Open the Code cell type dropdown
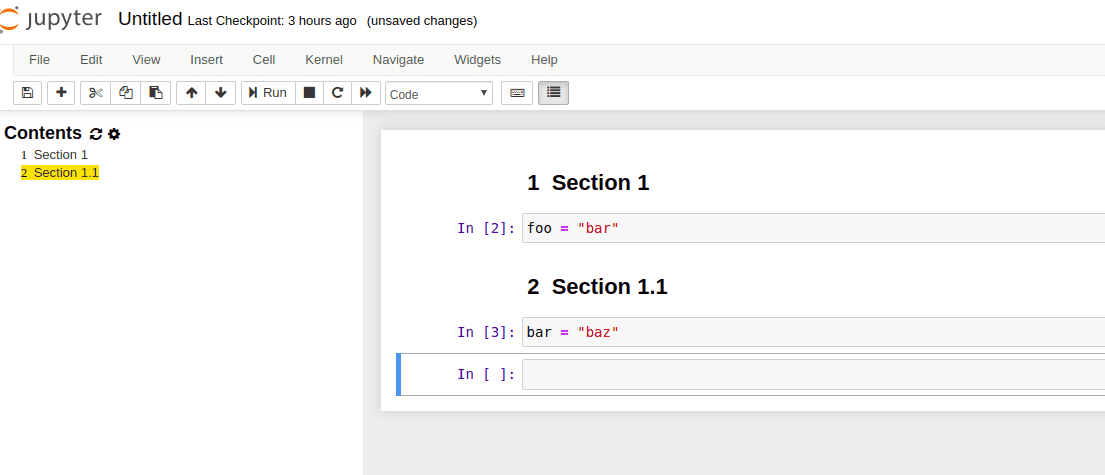The height and width of the screenshot is (475, 1105). pos(438,94)
